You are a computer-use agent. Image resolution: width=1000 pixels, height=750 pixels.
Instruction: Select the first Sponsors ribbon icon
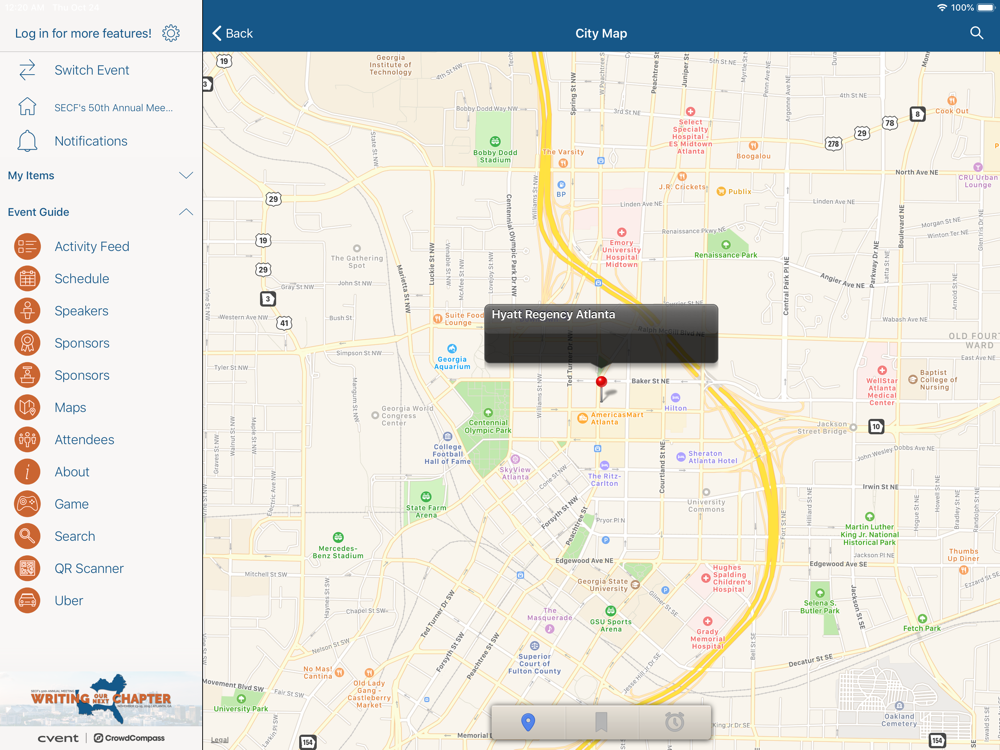point(27,343)
